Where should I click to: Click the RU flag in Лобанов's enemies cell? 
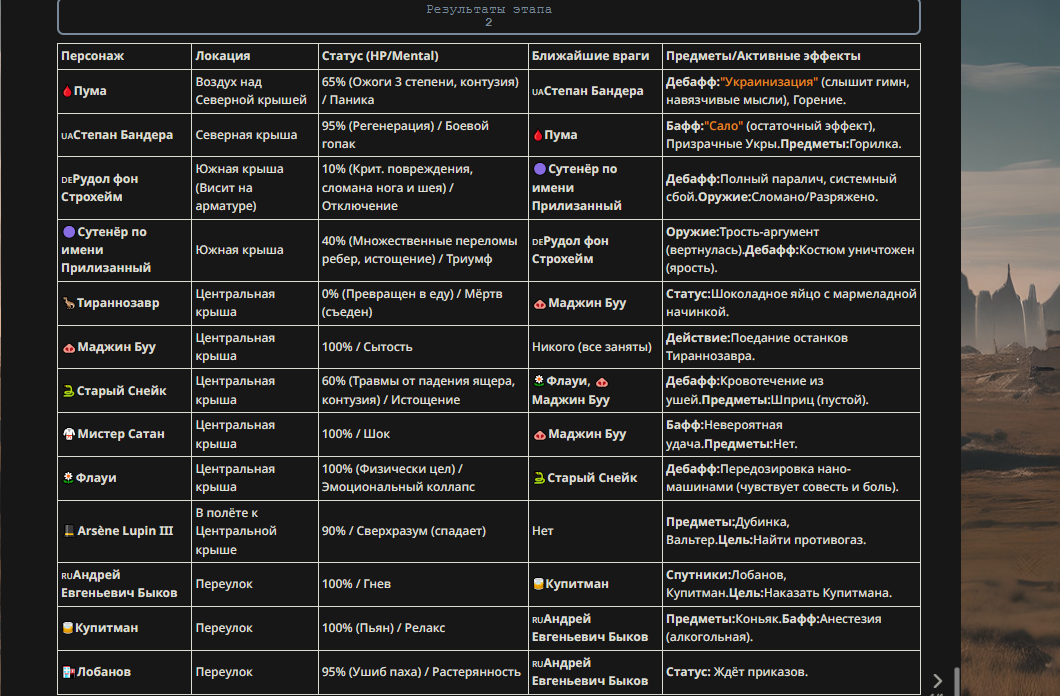point(537,664)
